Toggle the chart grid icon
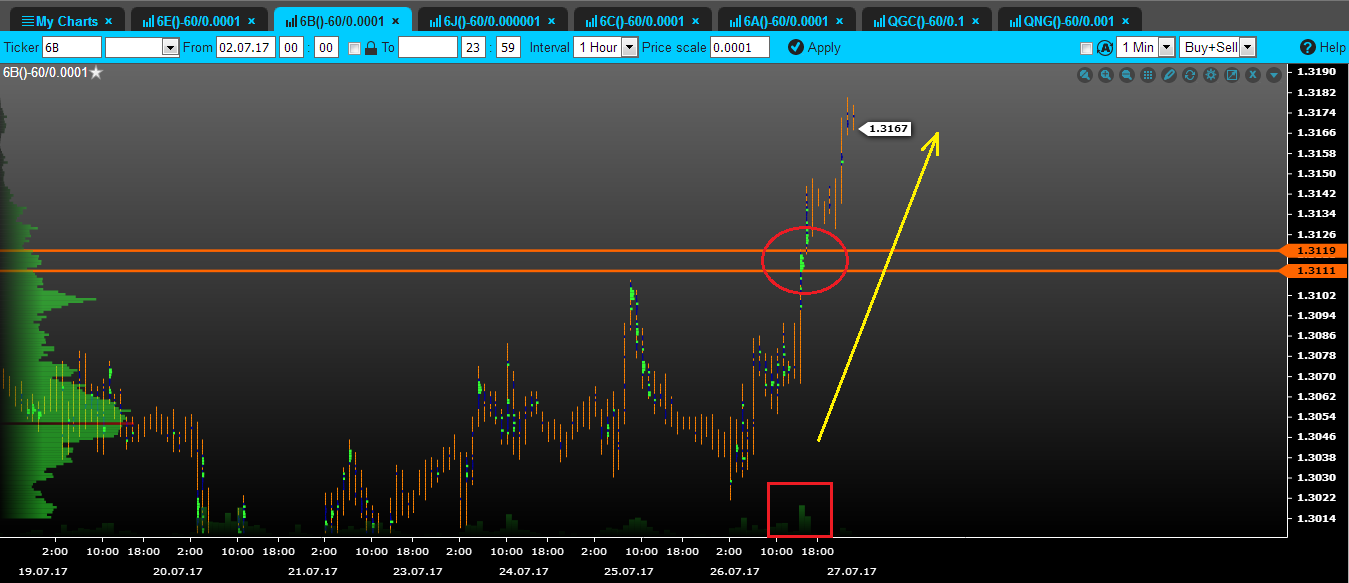 (1148, 75)
